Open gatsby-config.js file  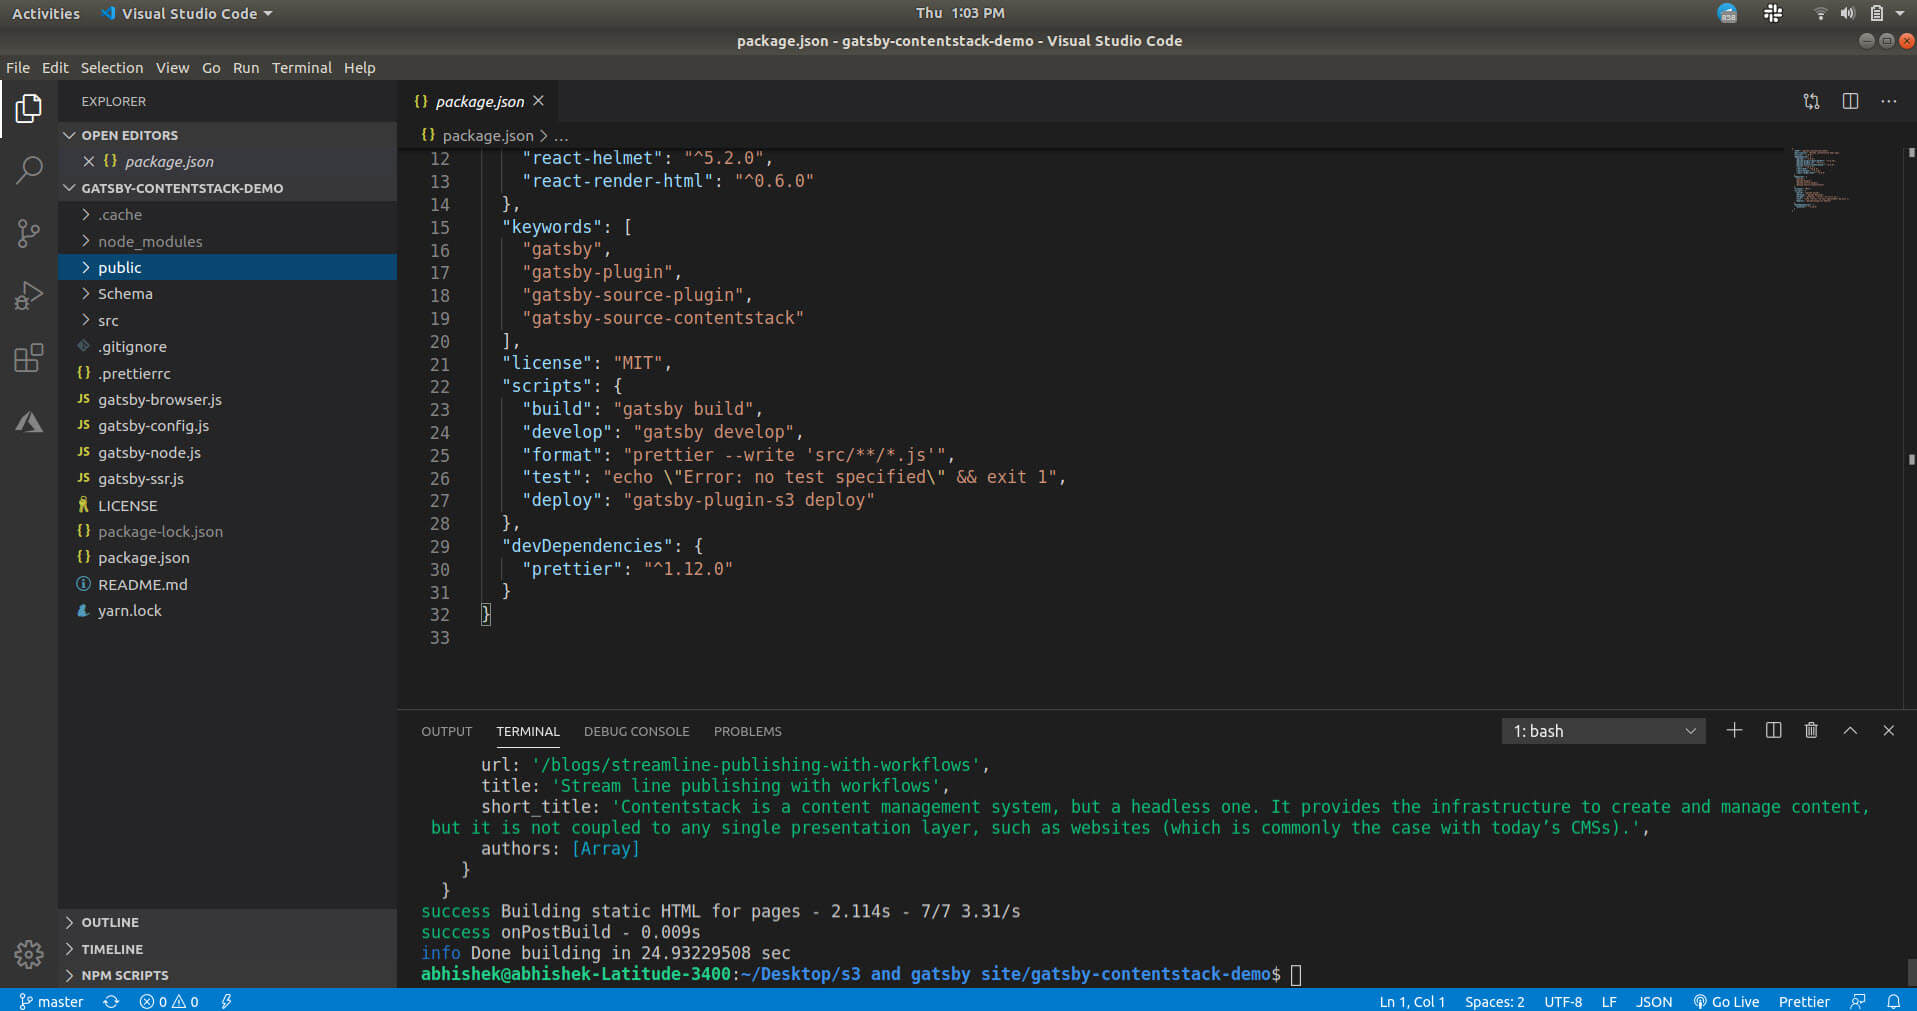227,425
